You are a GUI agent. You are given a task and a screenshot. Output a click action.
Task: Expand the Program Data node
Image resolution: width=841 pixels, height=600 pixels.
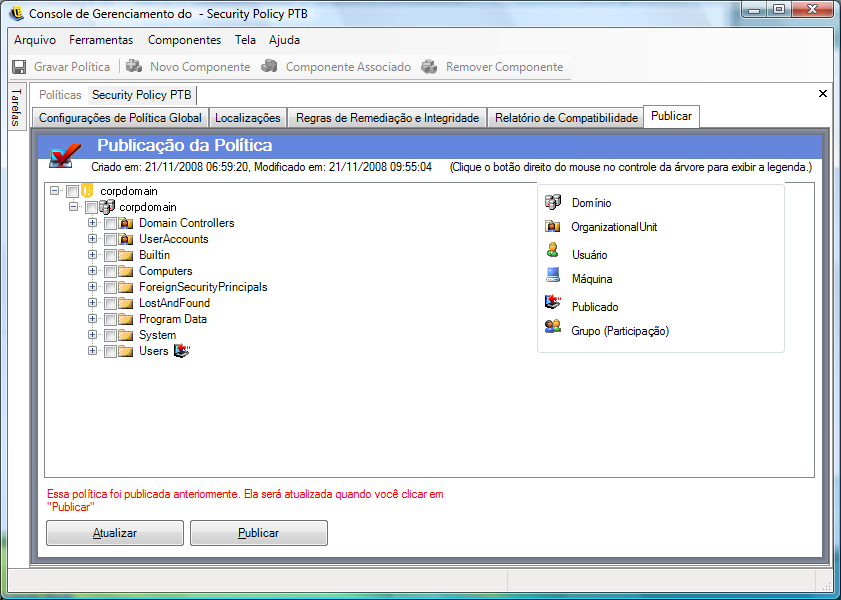92,318
